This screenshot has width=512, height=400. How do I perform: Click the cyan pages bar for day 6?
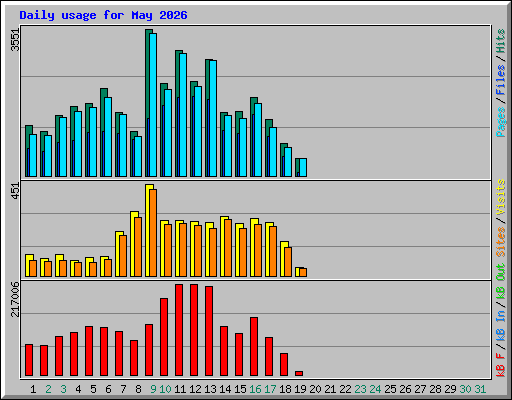108,137
